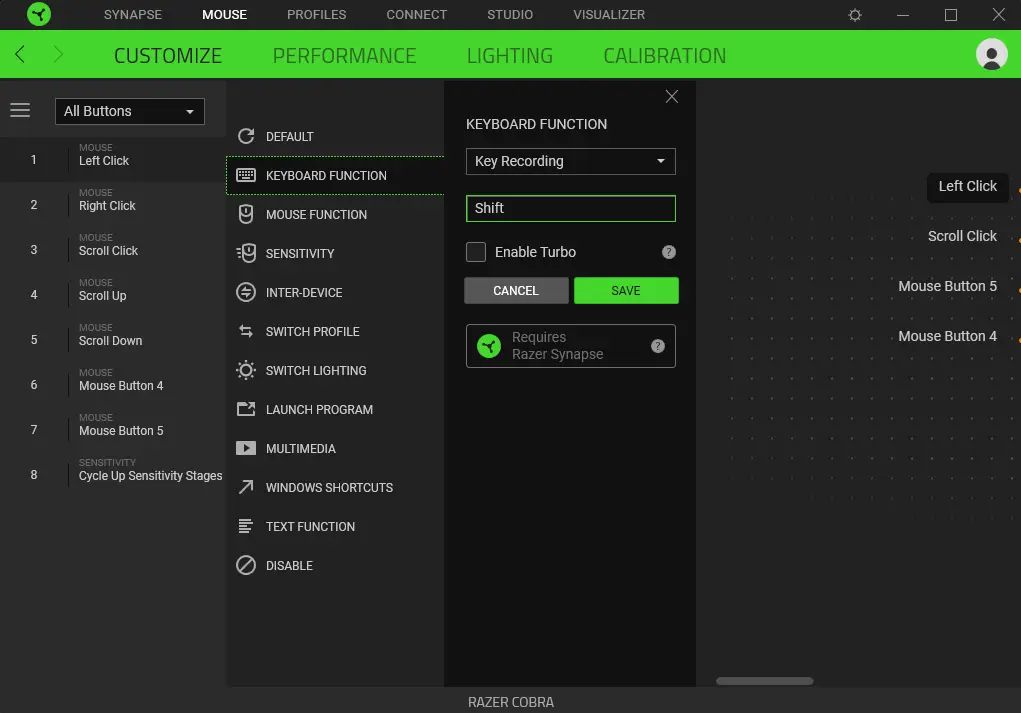Open the user profile avatar

[x=991, y=54]
